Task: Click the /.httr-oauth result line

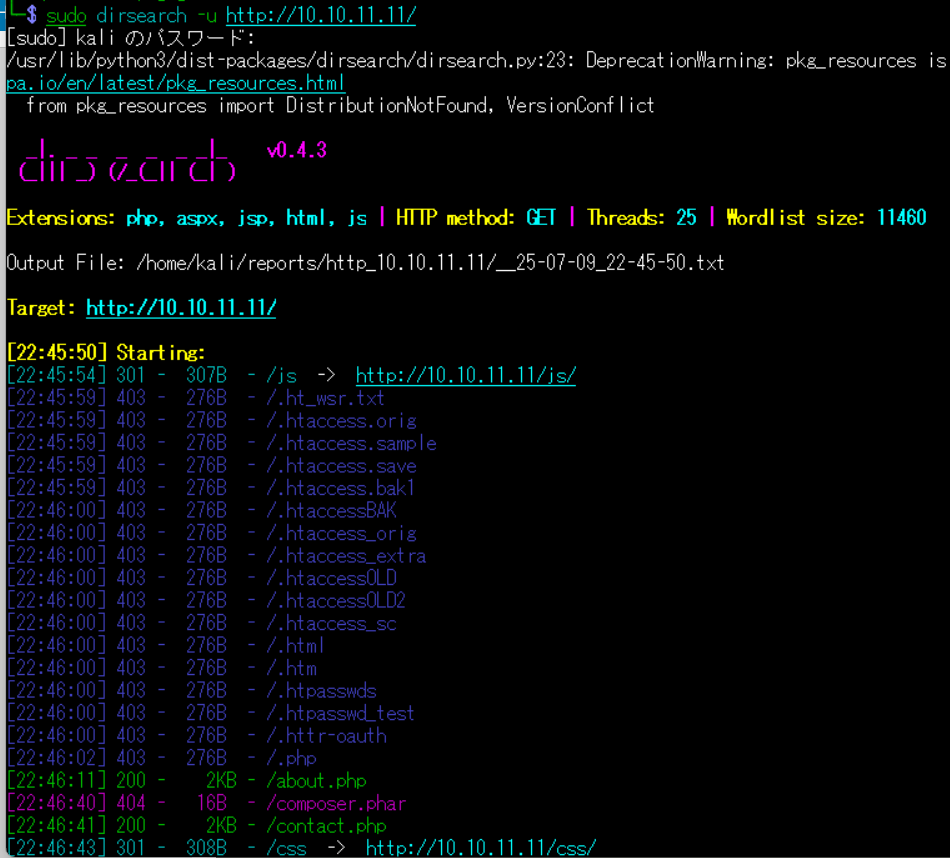Action: click(326, 736)
